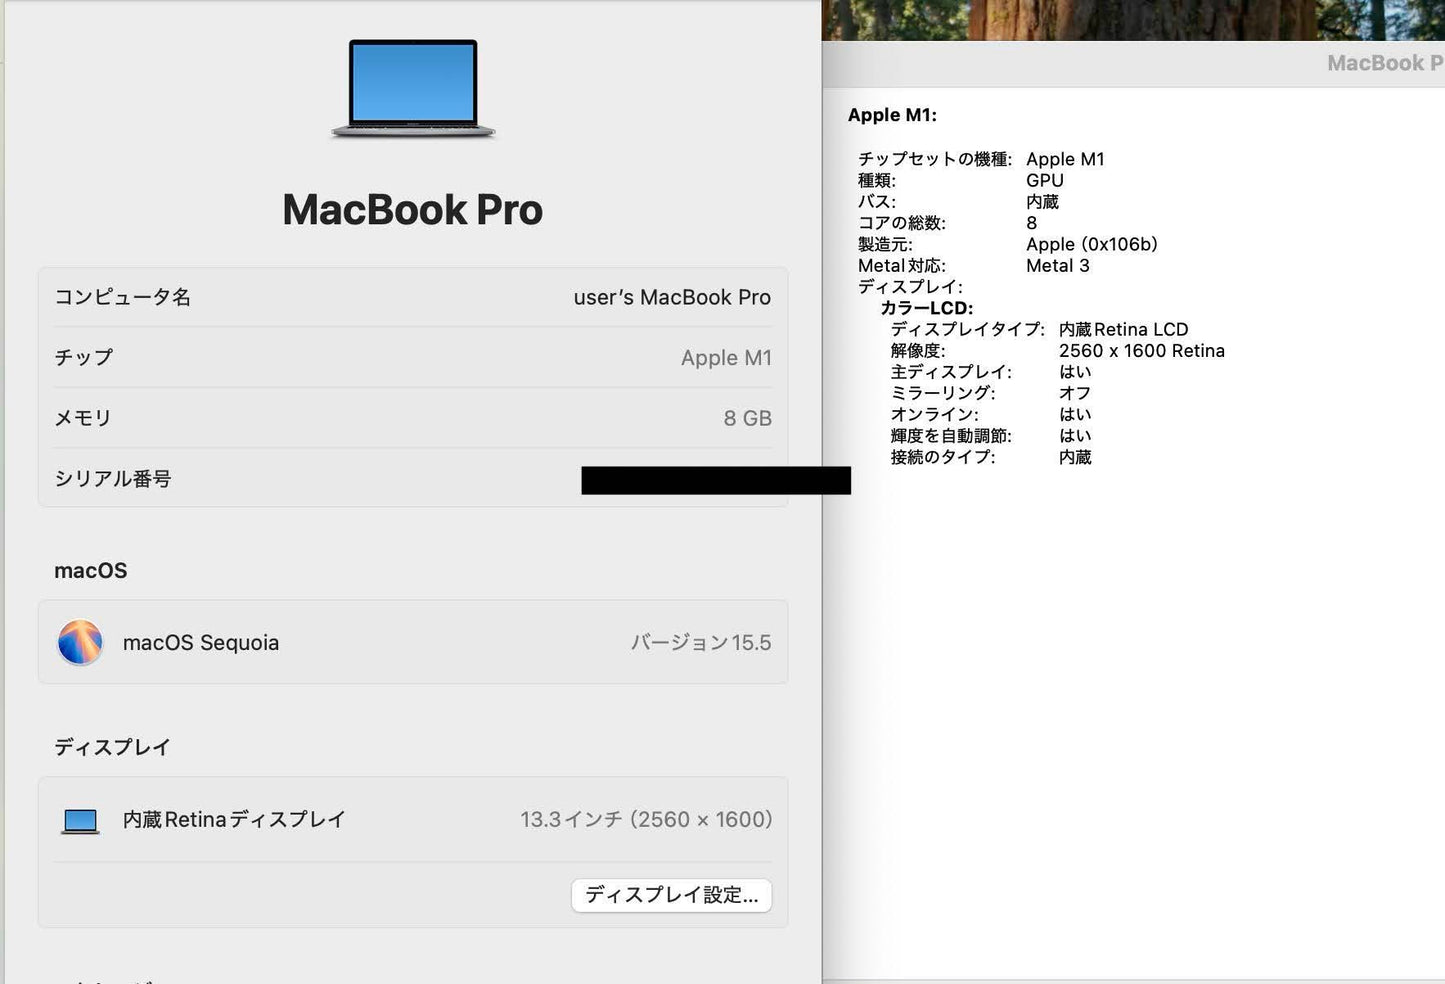The image size is (1445, 984).
Task: Click the macOS Sequoia logo icon
Action: click(x=80, y=642)
